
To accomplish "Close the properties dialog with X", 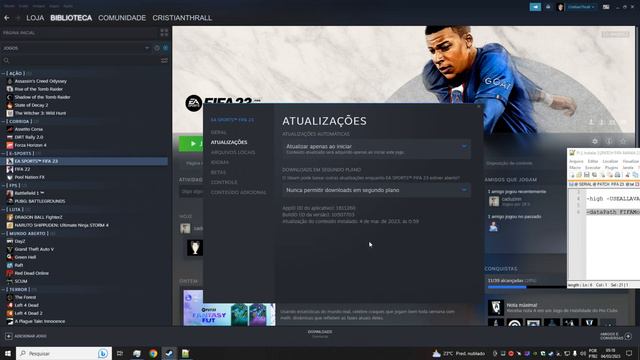I will coord(478,107).
